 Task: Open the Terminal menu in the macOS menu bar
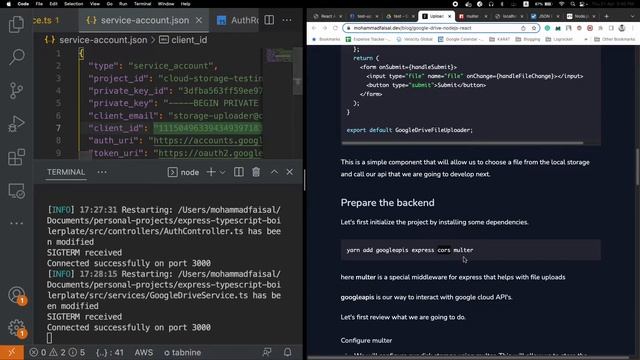tap(142, 4)
